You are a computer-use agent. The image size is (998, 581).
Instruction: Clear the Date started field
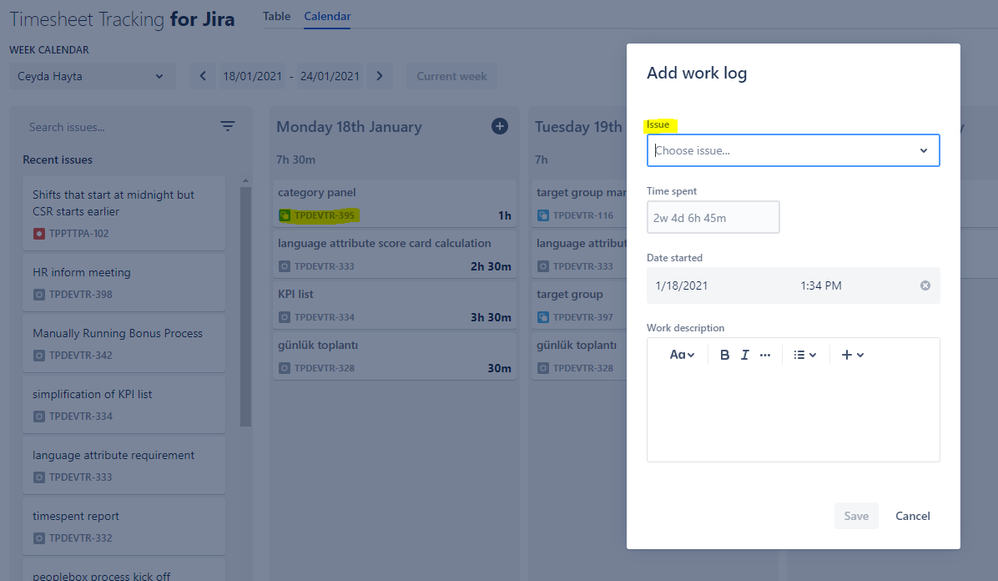(925, 285)
